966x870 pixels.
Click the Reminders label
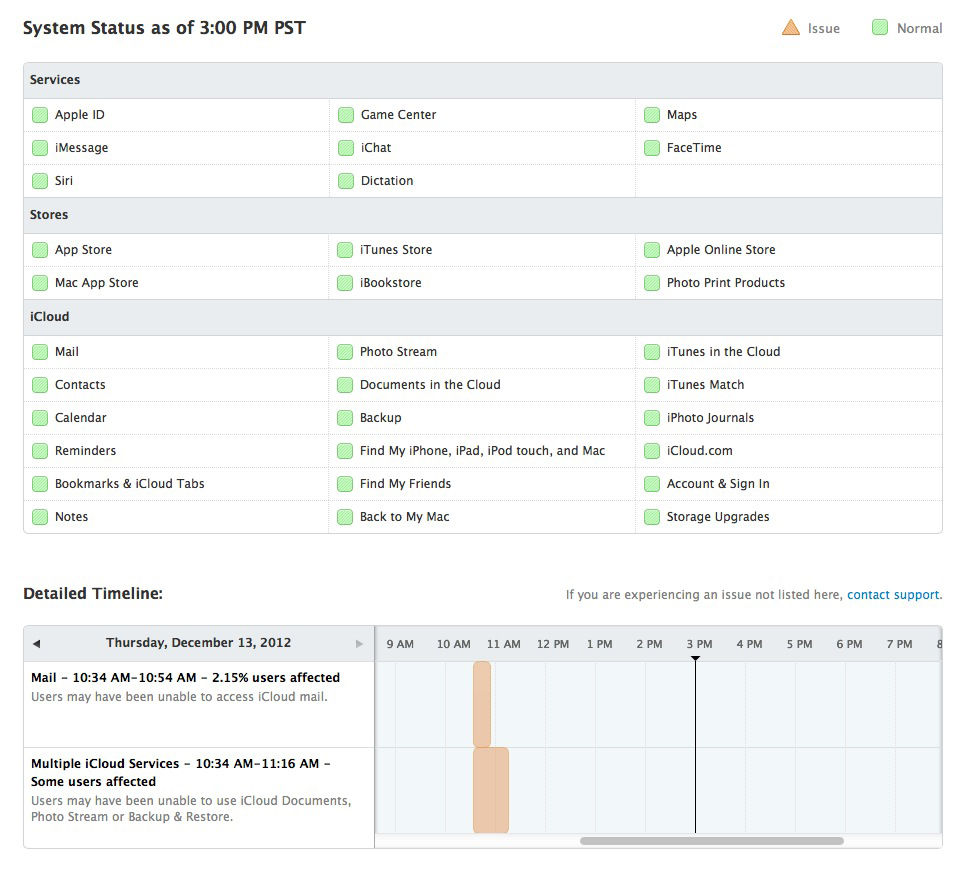[85, 451]
